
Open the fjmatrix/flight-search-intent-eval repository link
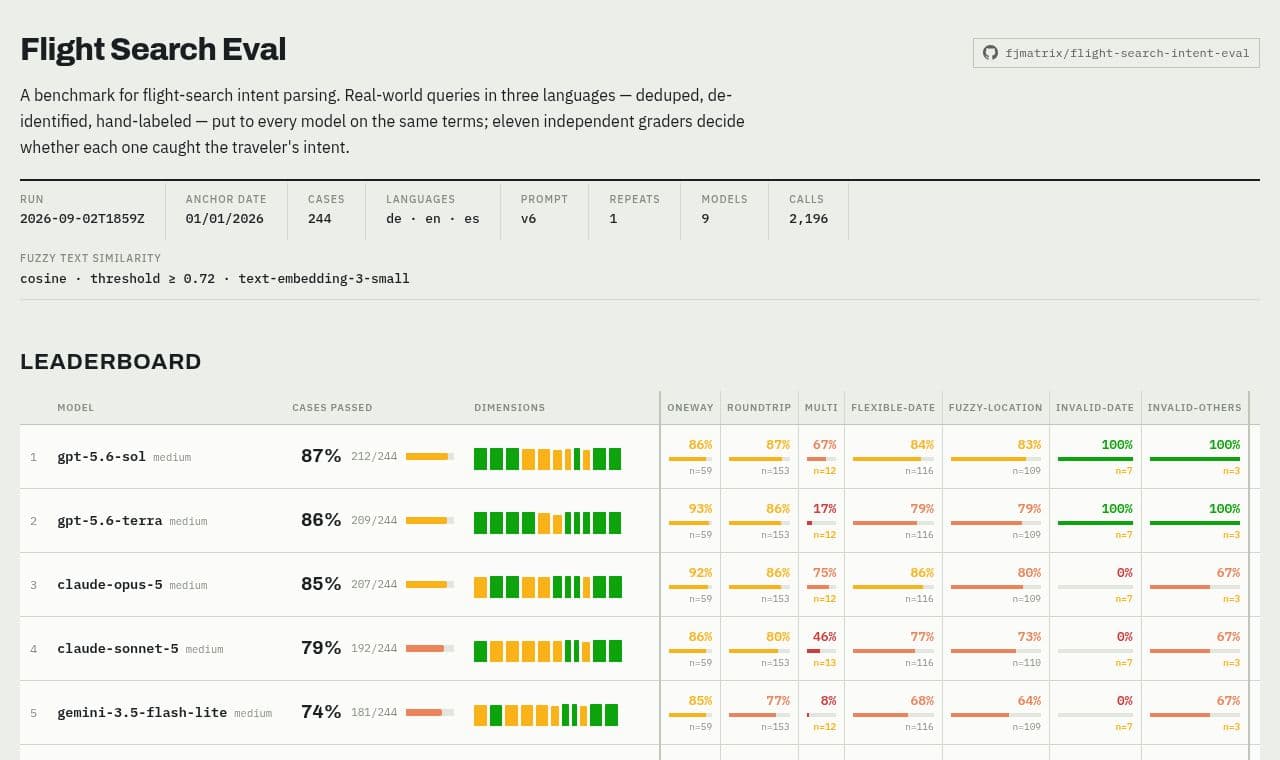tap(1116, 53)
